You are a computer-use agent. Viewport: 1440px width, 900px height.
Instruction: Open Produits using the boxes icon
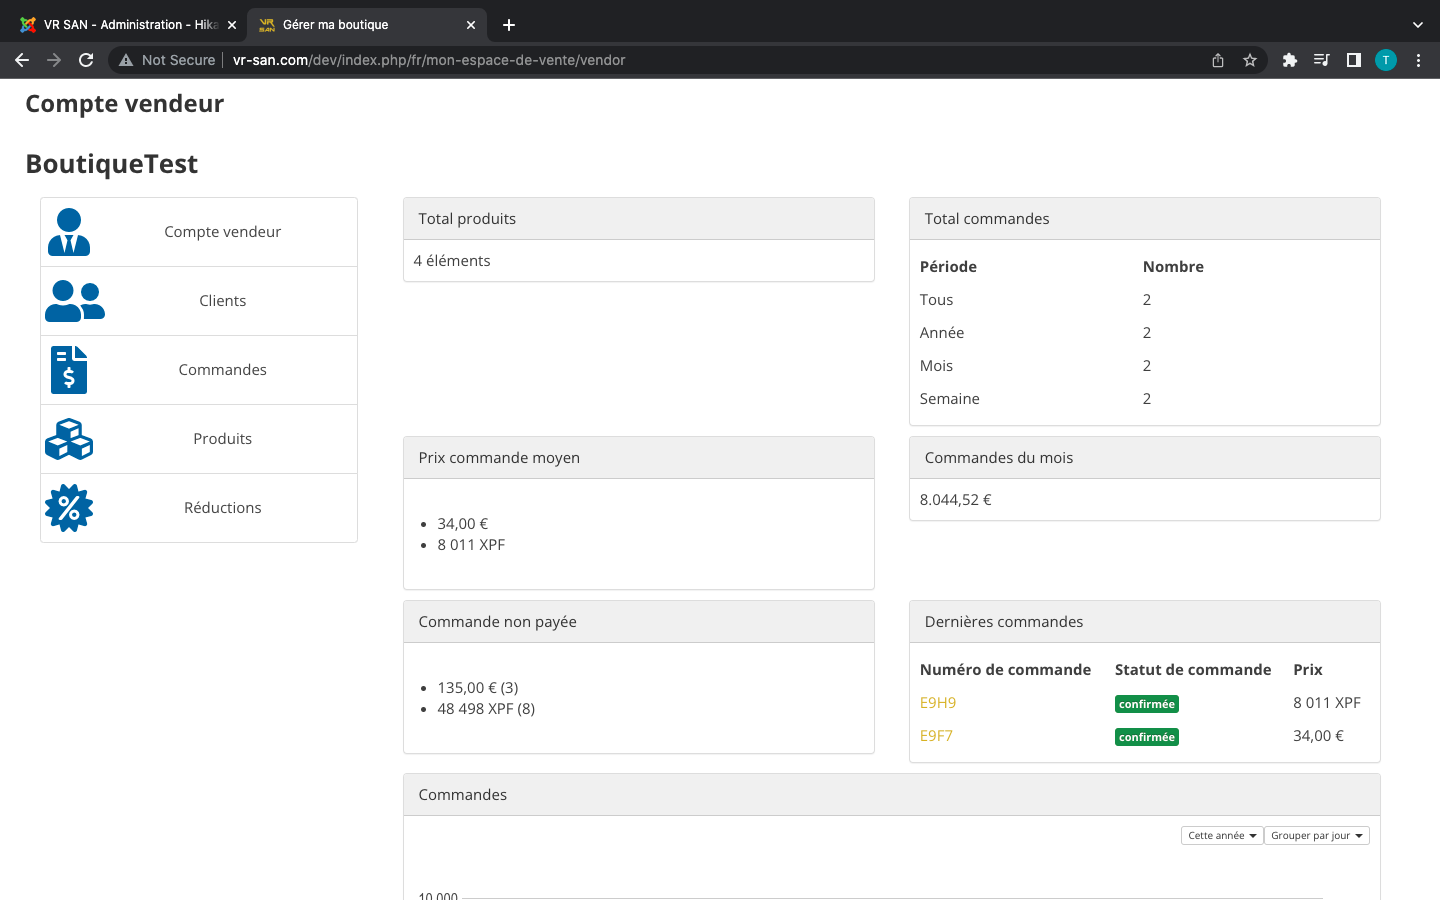pos(69,439)
